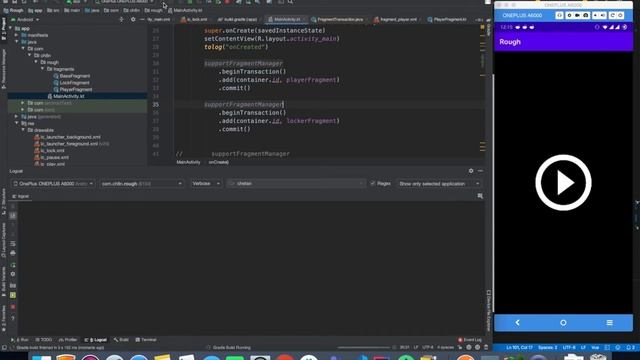Click the UTF-8 encoding selector in status bar
This screenshot has width=640, height=360.
pyautogui.click(x=428, y=347)
